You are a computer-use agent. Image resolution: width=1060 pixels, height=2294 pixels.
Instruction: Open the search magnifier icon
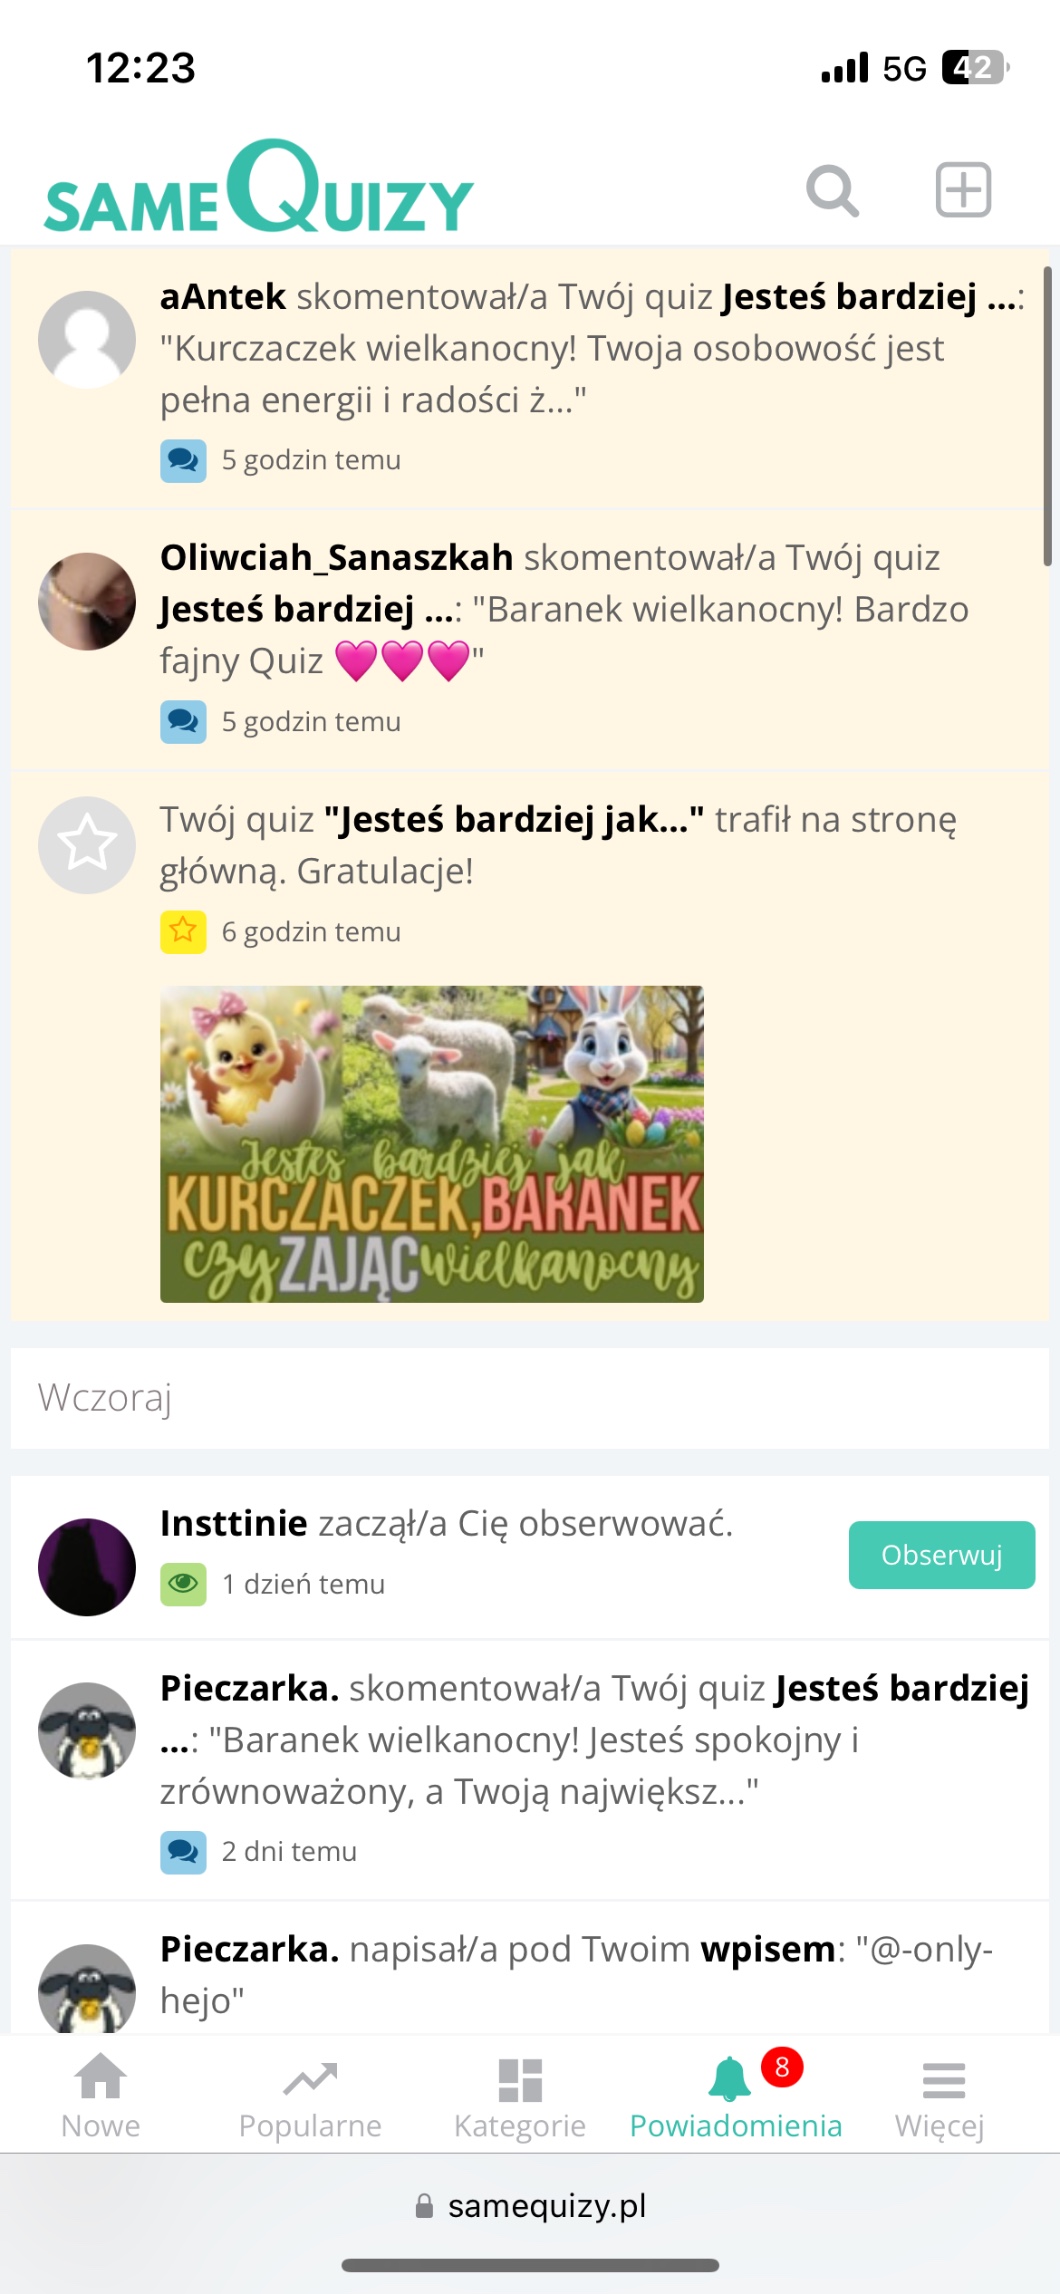point(832,190)
